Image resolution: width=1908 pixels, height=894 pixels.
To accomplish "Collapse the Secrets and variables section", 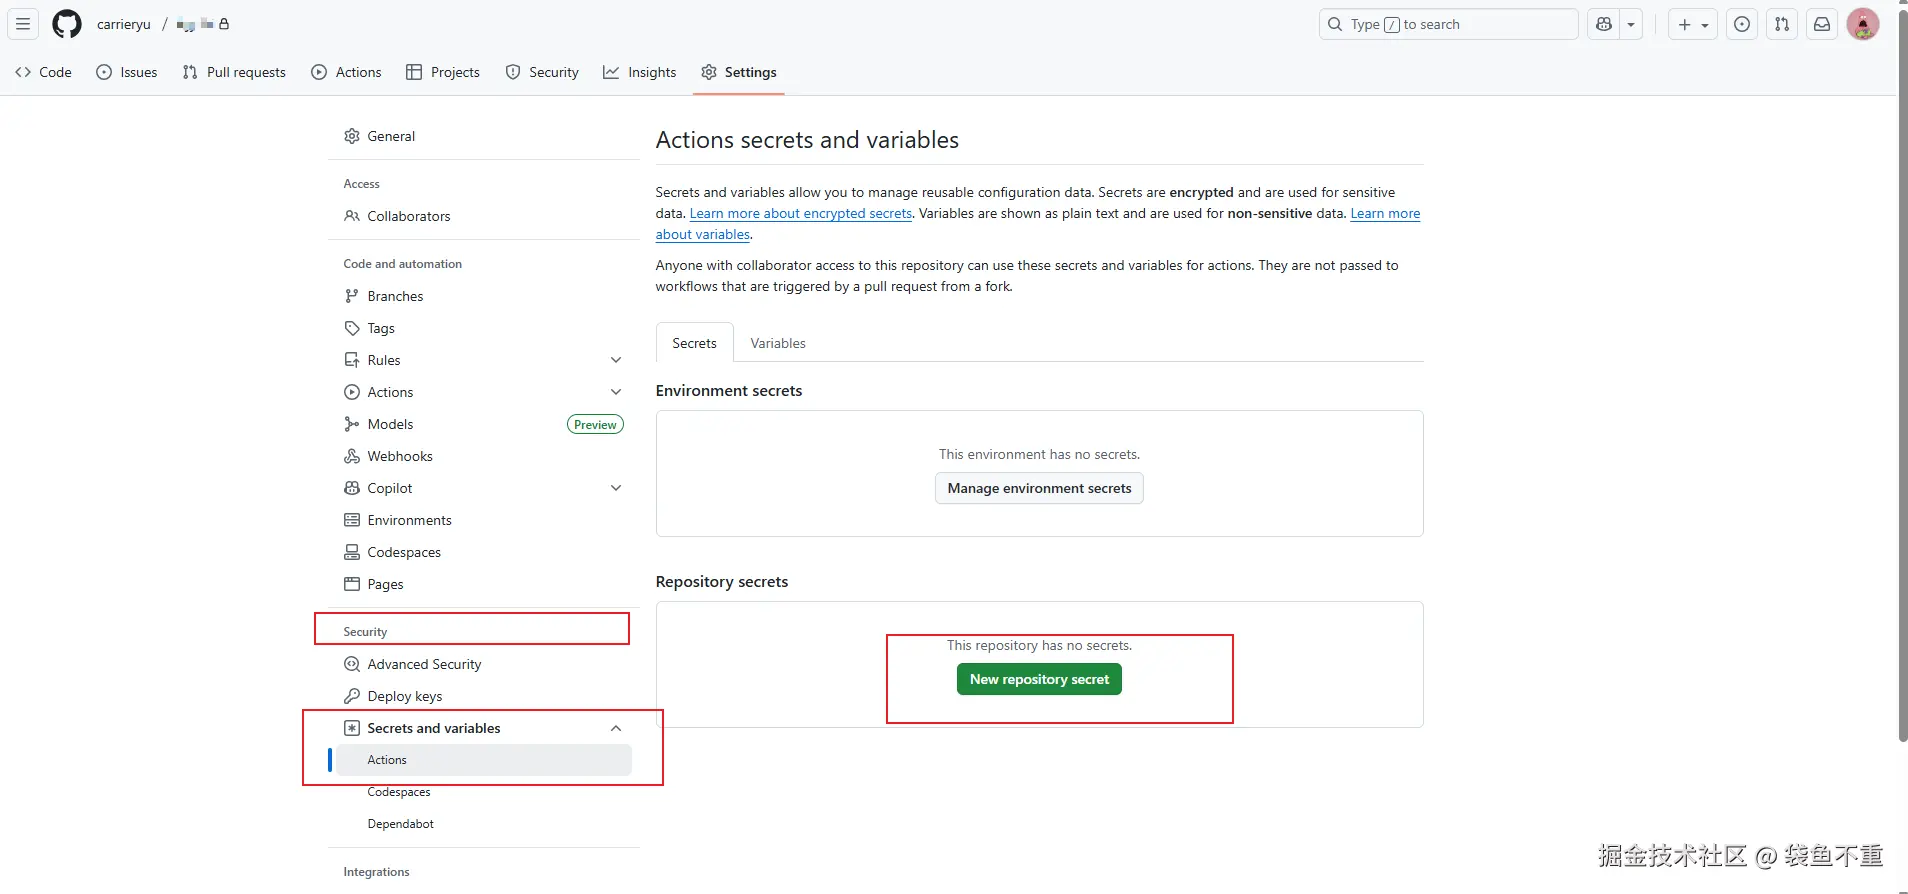I will (x=616, y=728).
